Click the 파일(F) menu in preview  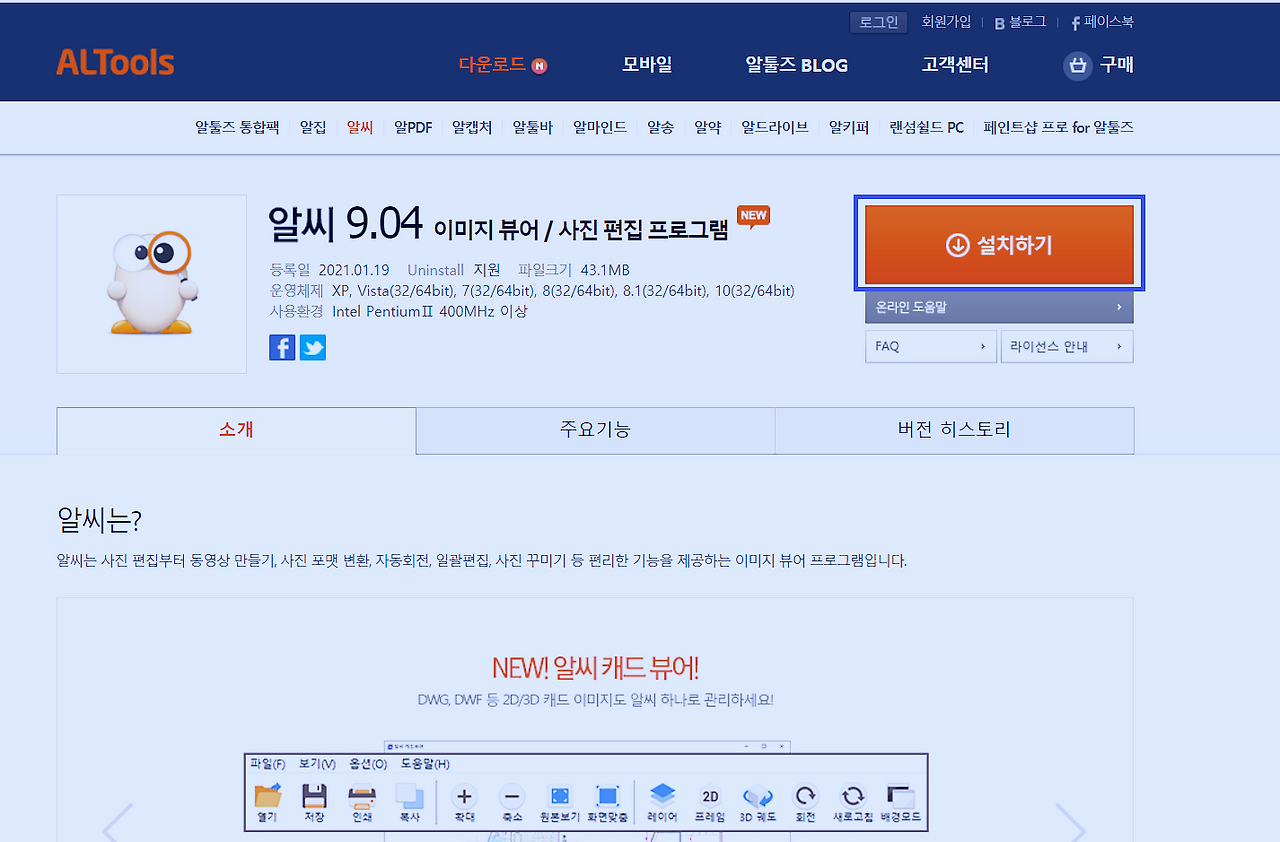(268, 764)
